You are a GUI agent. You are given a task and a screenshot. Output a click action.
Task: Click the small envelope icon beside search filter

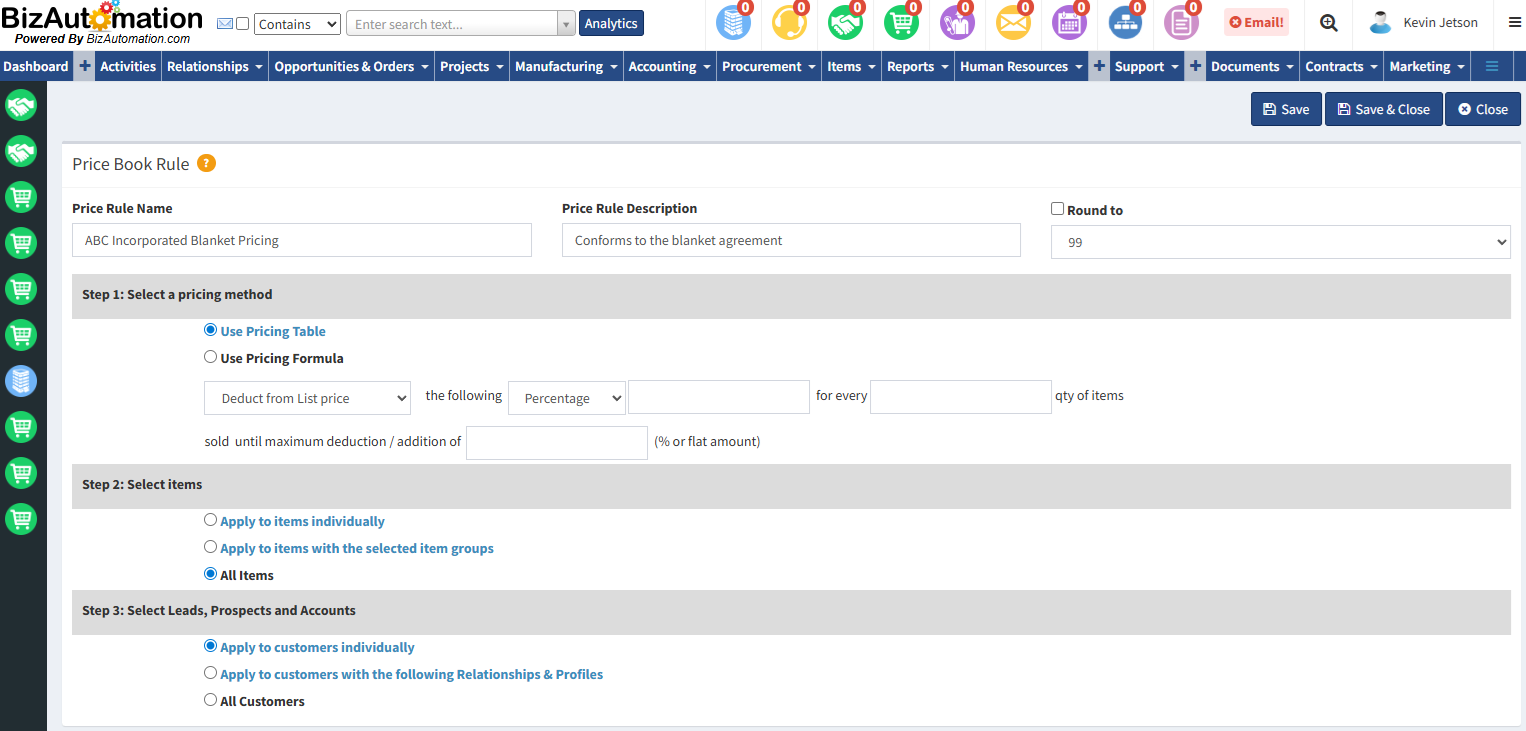[225, 24]
